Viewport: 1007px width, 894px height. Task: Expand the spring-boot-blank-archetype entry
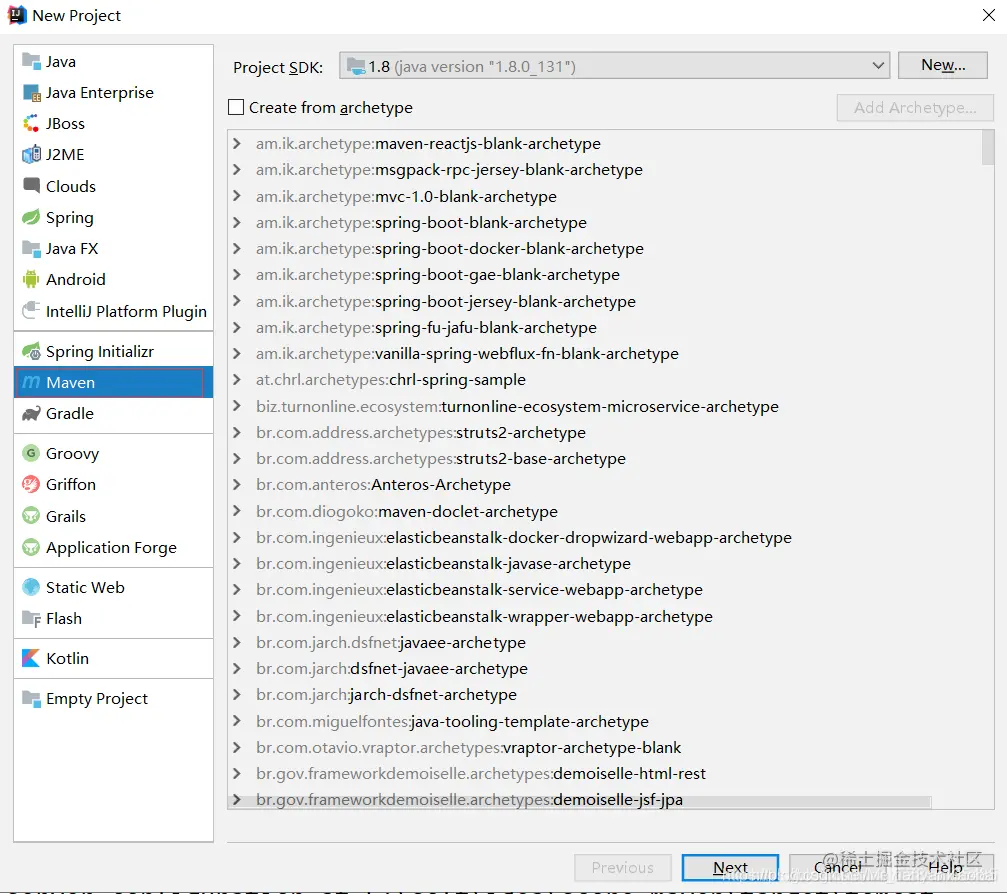pos(237,222)
